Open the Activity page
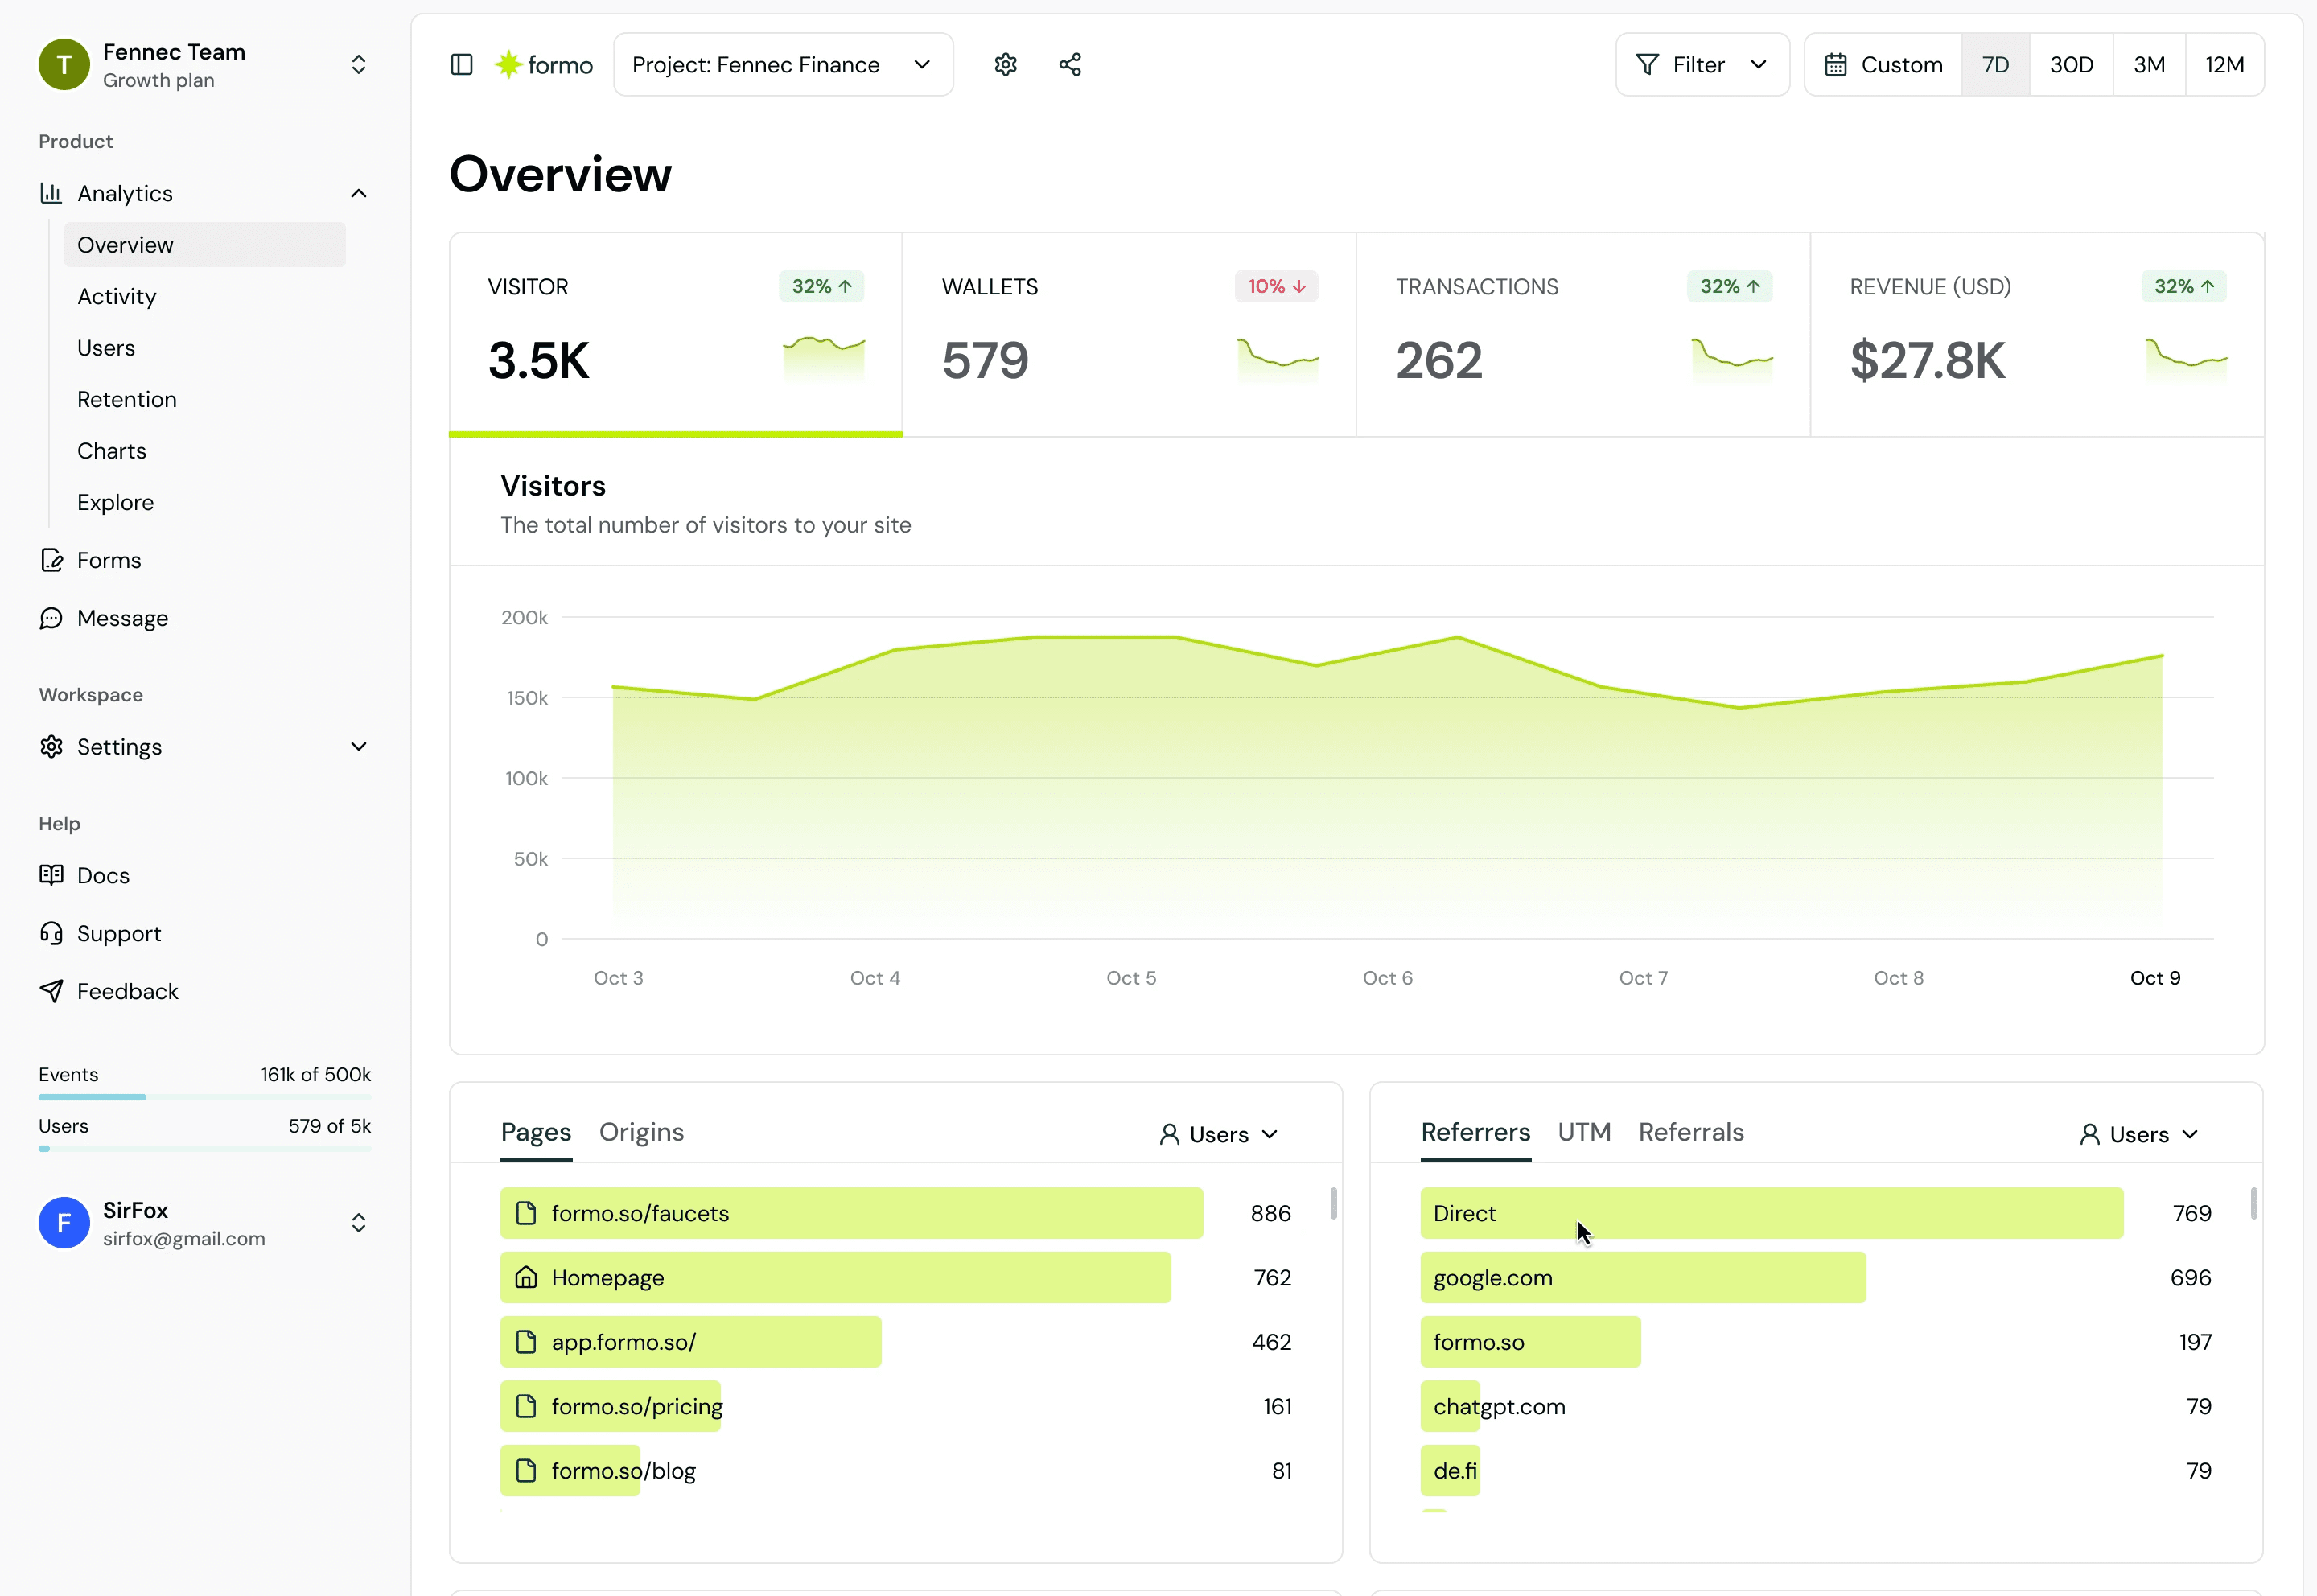 click(205, 296)
